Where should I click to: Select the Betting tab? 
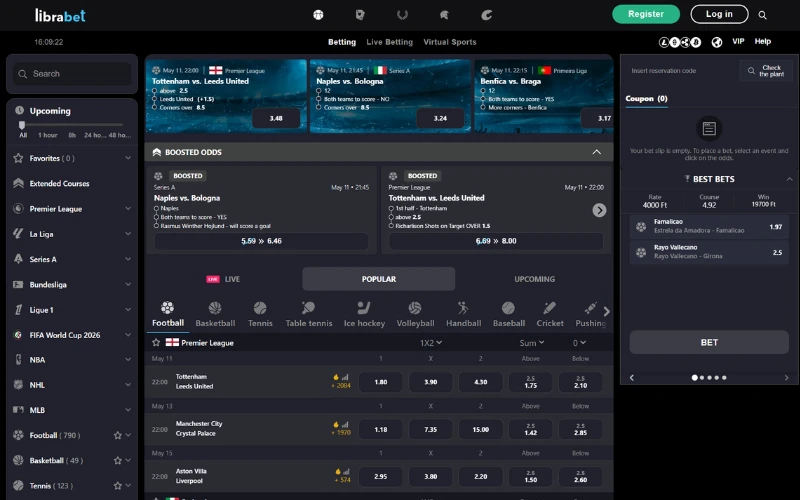tap(342, 42)
